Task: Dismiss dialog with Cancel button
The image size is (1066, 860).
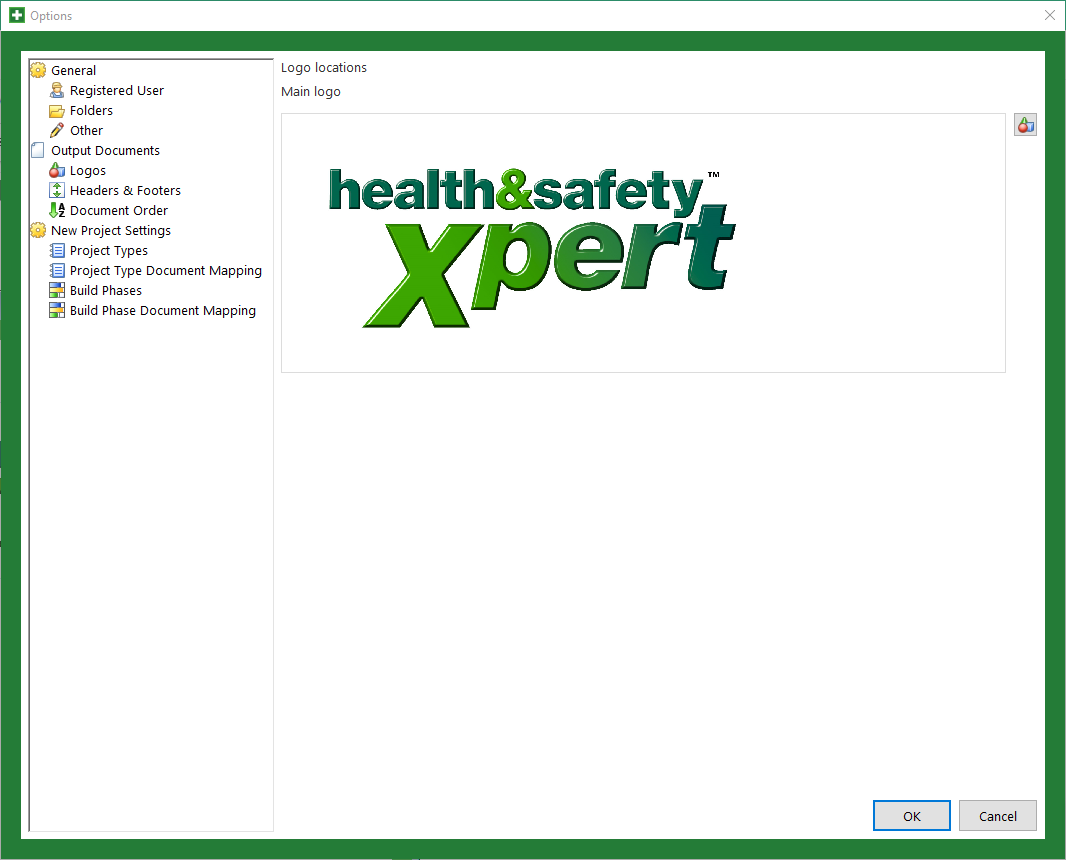Action: [x=997, y=815]
